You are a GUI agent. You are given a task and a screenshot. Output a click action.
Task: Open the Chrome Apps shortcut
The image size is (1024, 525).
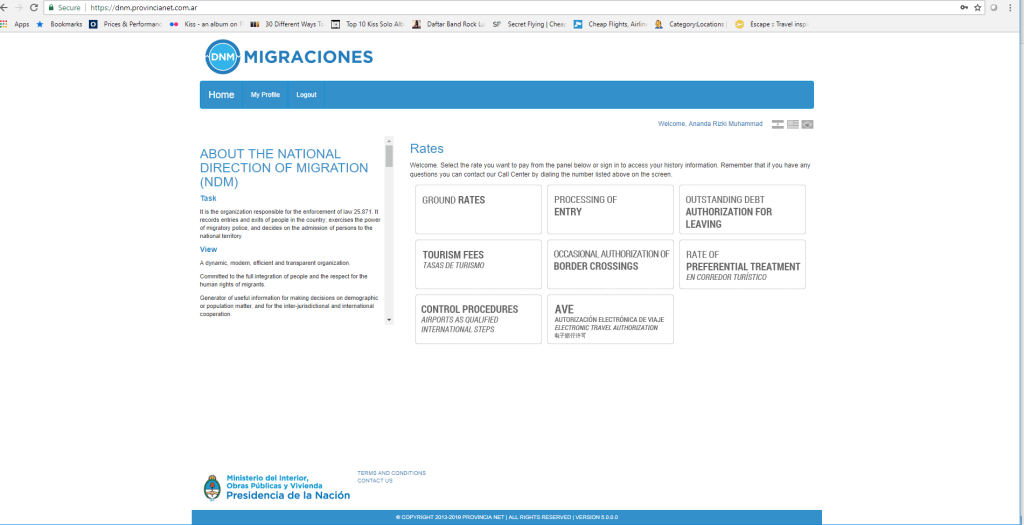pyautogui.click(x=16, y=24)
